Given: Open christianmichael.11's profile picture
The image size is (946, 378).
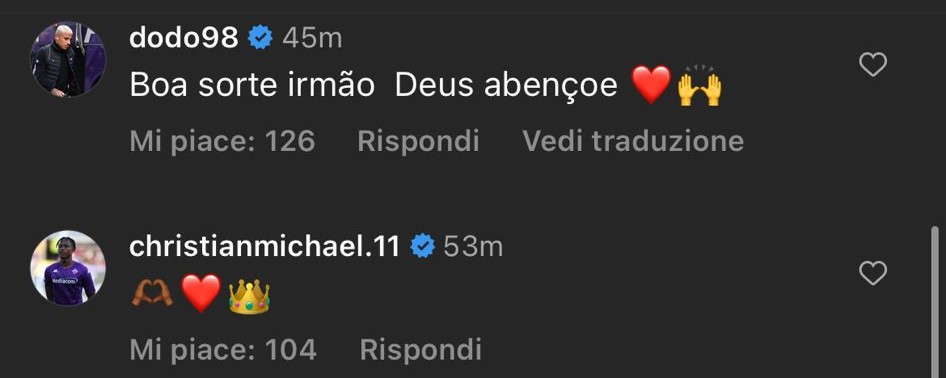Looking at the screenshot, I should click(x=68, y=268).
